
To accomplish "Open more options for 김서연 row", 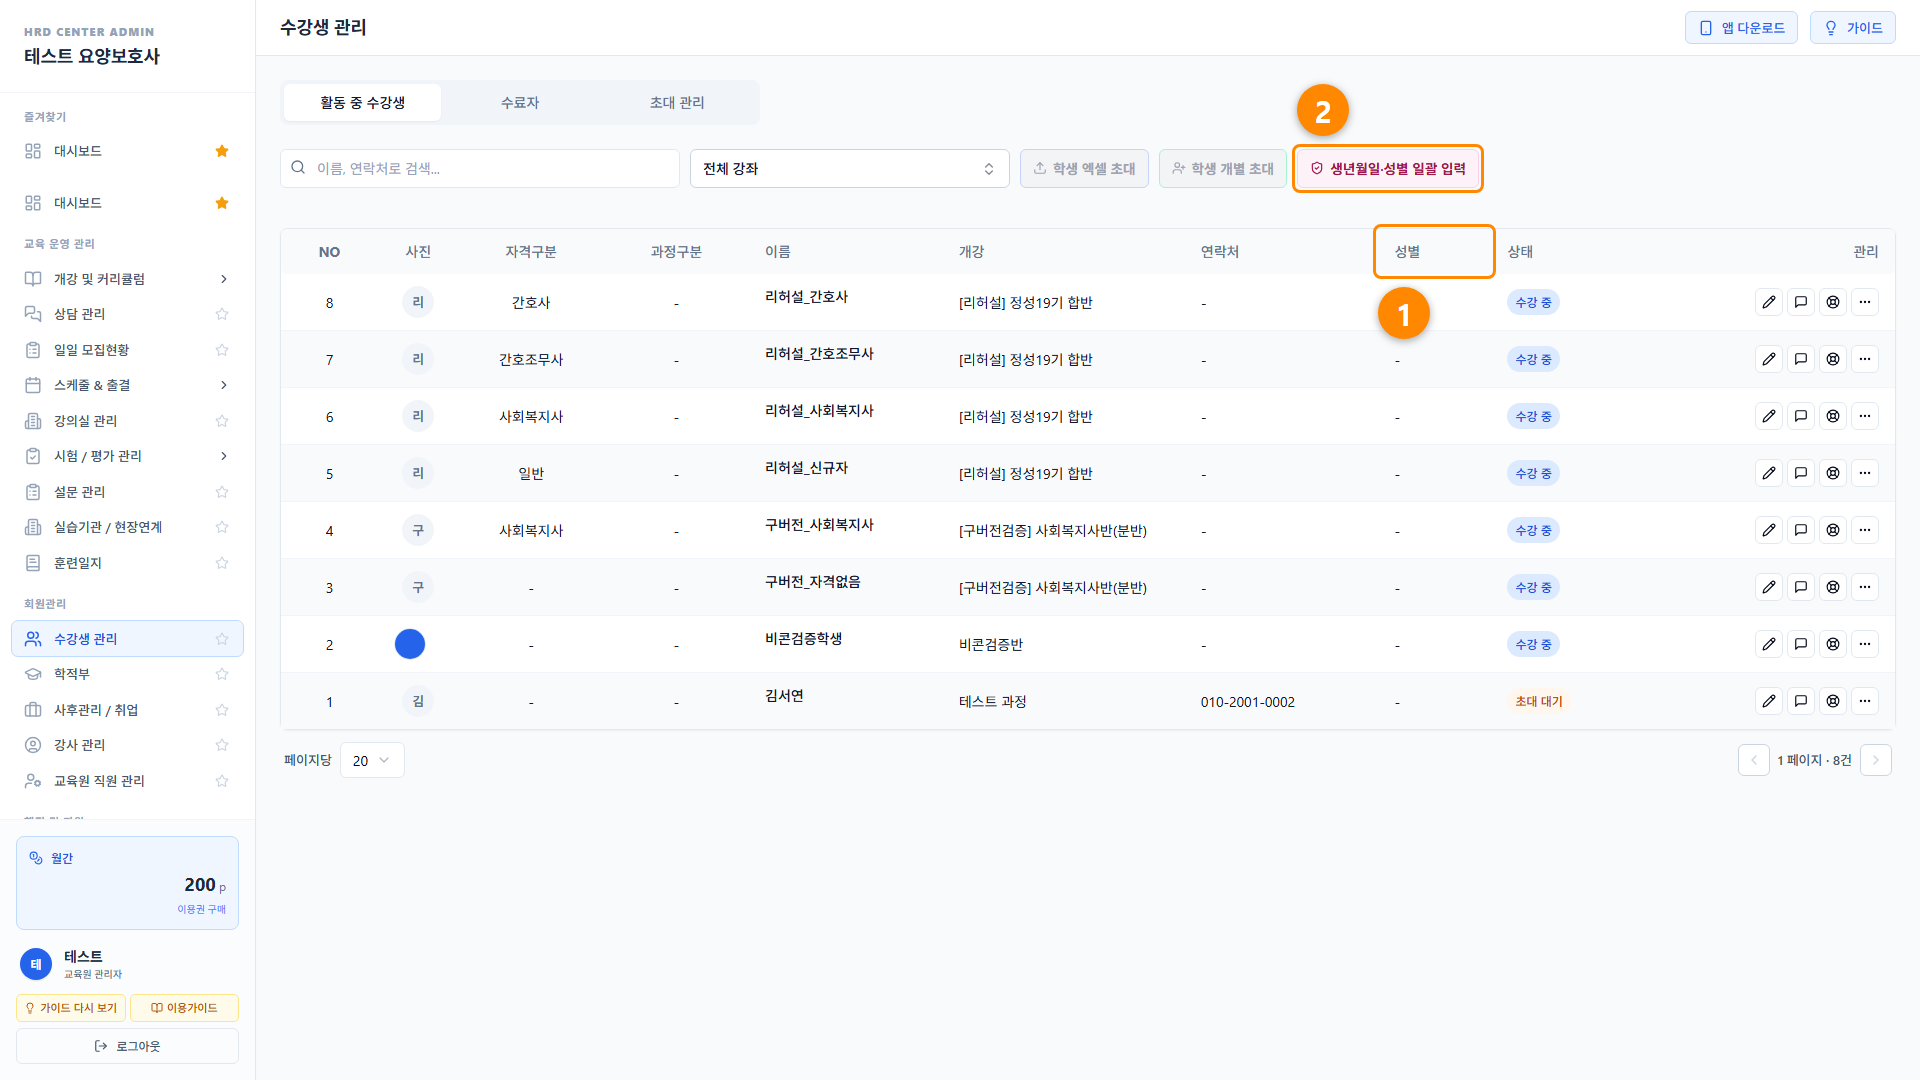I will (x=1865, y=701).
